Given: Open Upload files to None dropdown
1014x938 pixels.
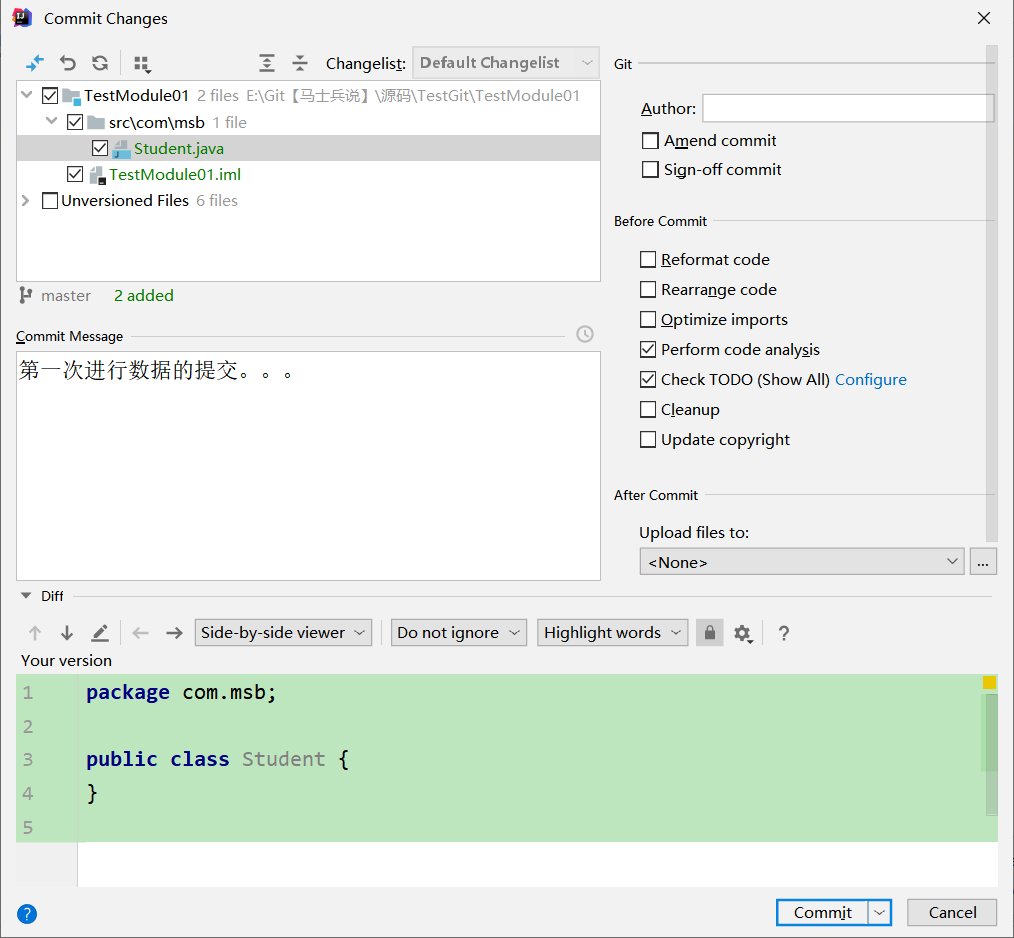Looking at the screenshot, I should pyautogui.click(x=802, y=562).
